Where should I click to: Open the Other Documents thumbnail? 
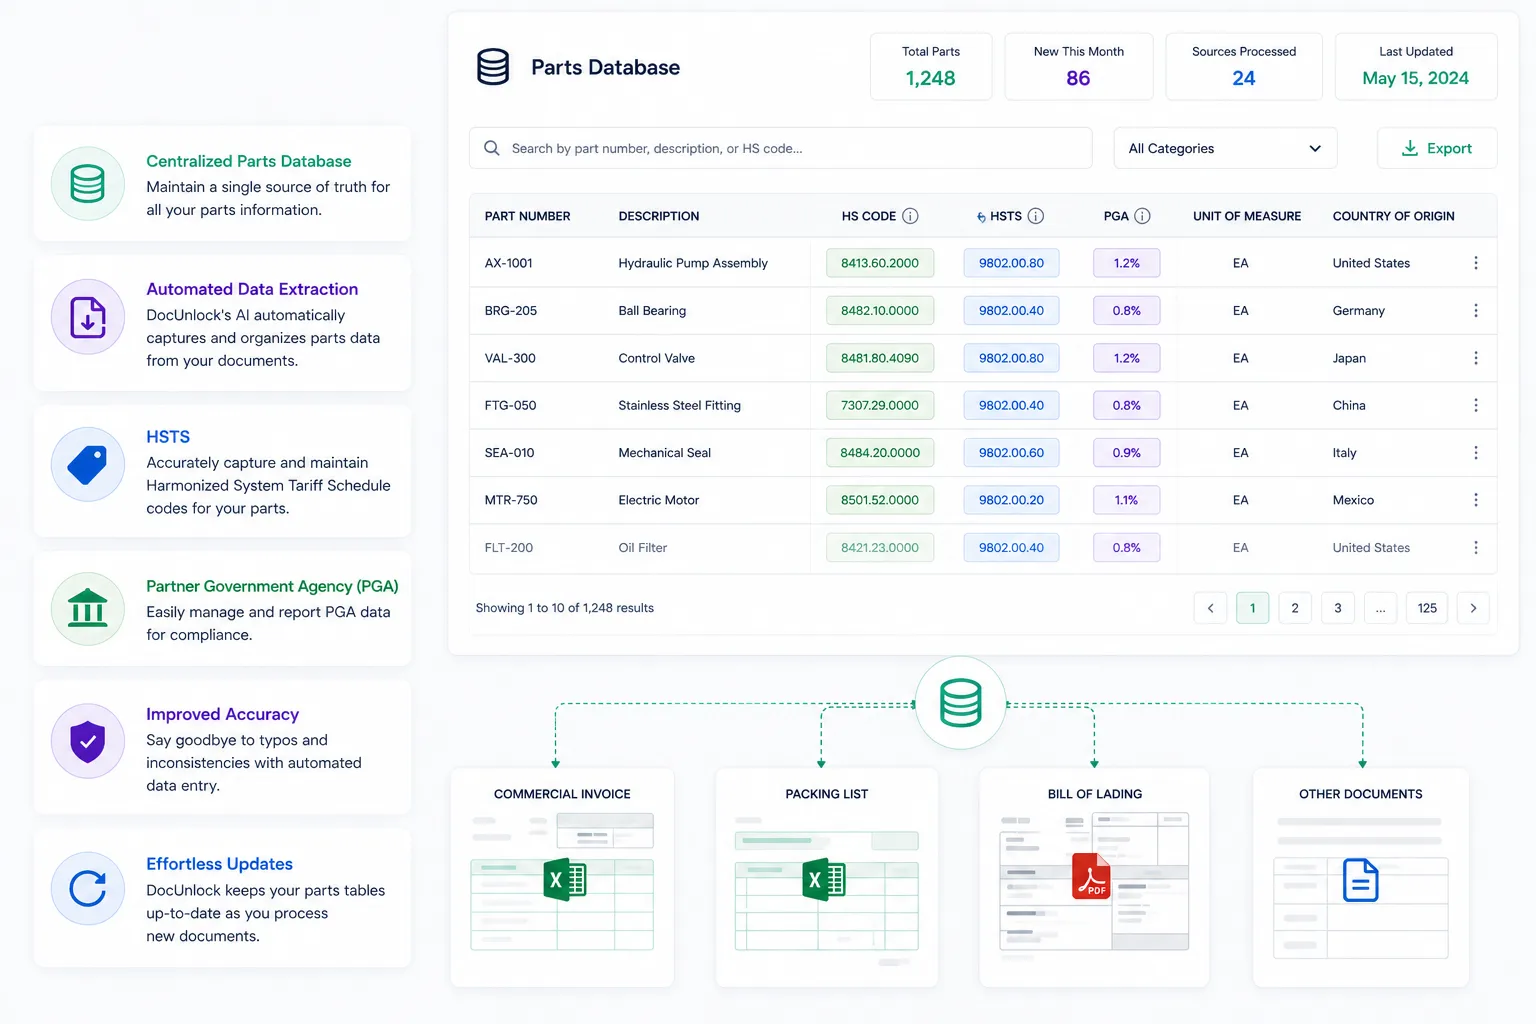[1361, 878]
